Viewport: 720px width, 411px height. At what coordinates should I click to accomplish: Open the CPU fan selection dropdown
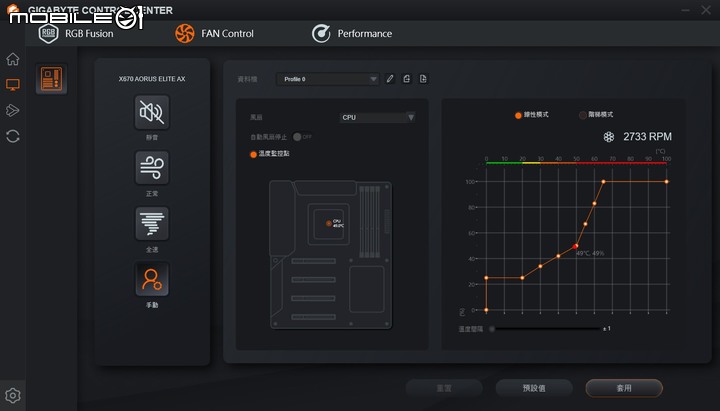tap(377, 118)
